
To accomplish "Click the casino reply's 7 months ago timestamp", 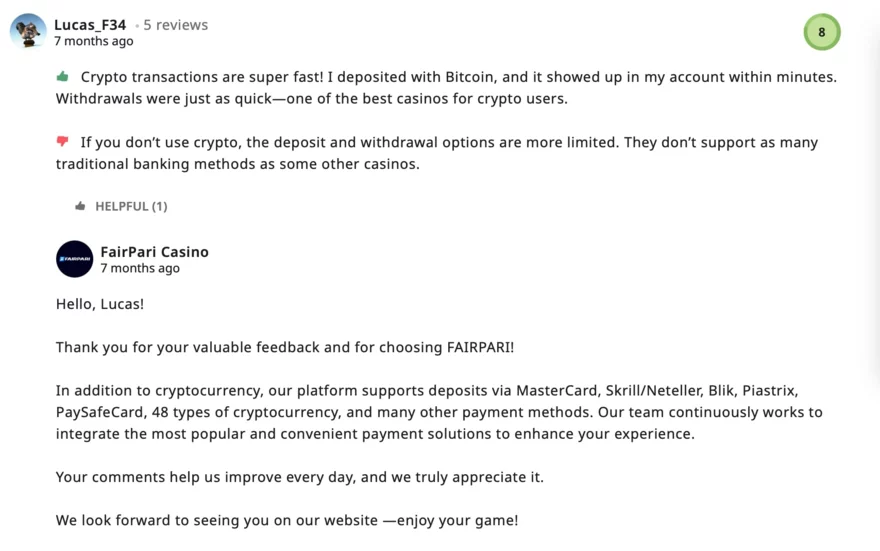I will (140, 269).
